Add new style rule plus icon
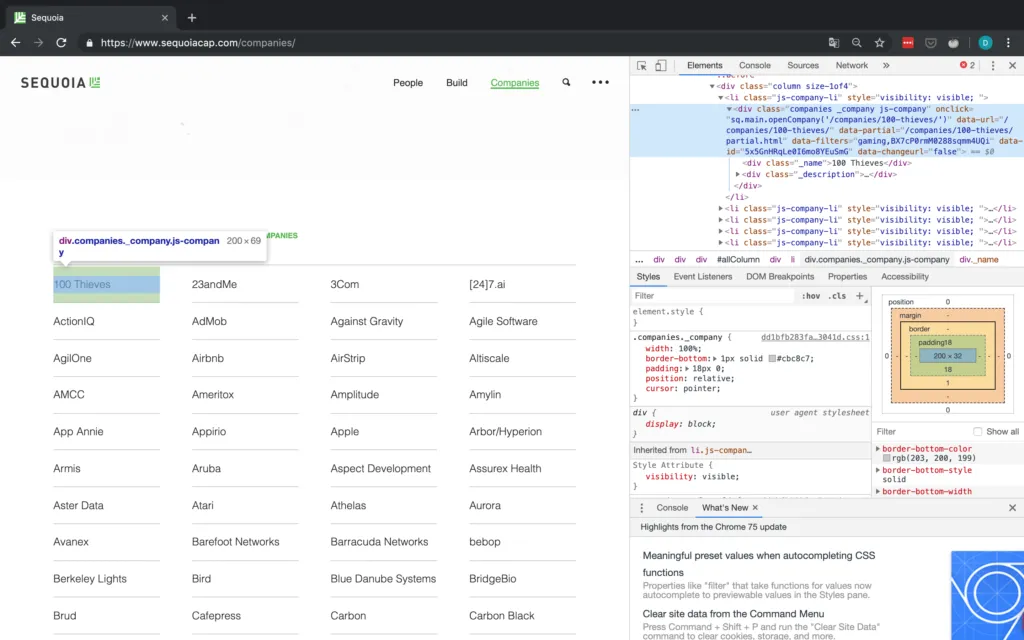The width and height of the screenshot is (1024, 640). 859,296
